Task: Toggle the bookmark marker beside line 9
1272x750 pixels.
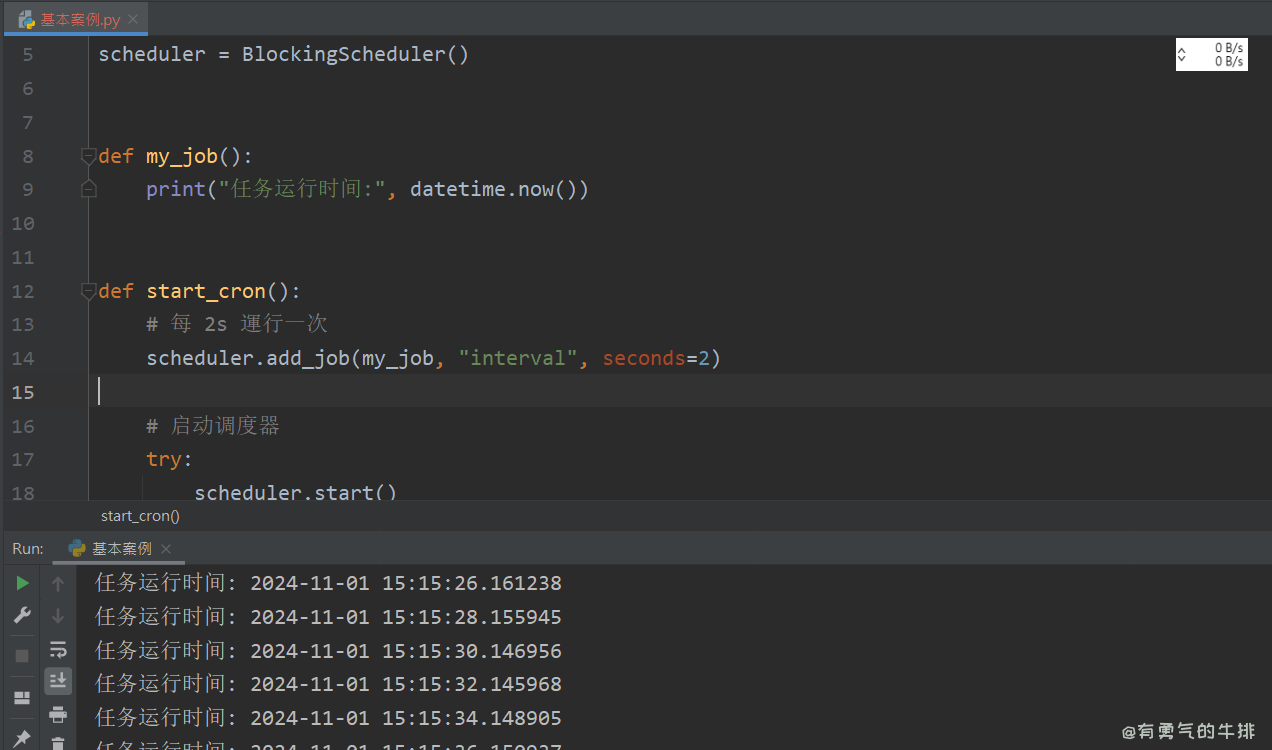Action: click(x=88, y=188)
